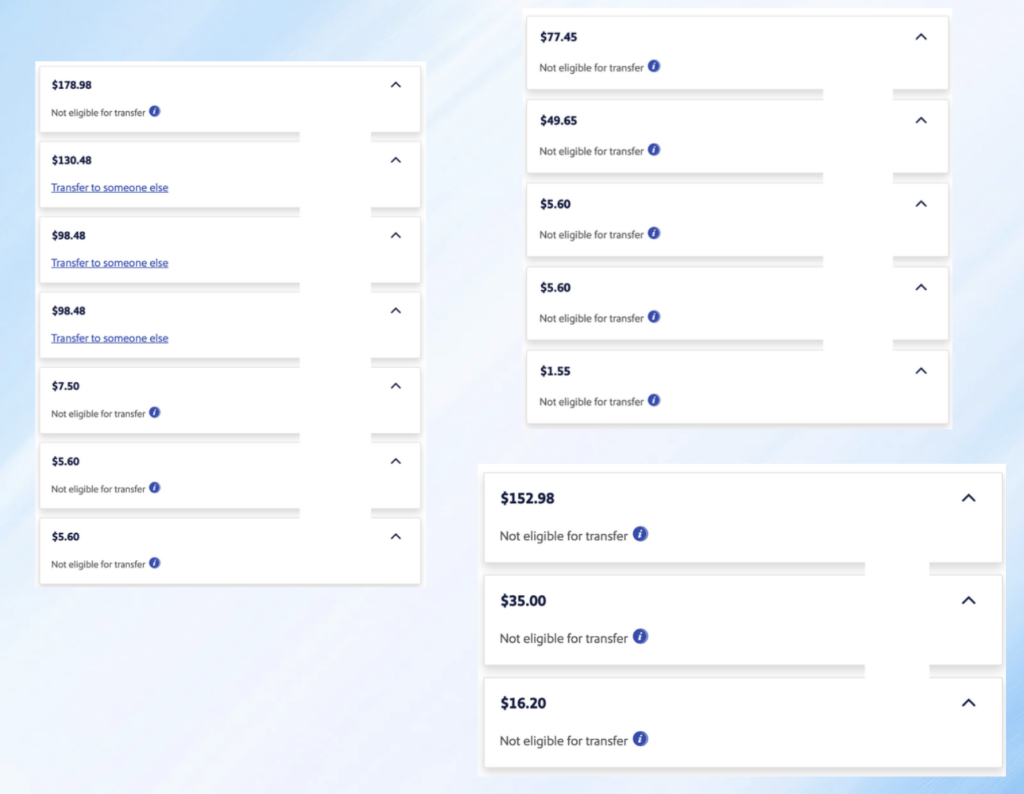The width and height of the screenshot is (1024, 794).
Task: Open info icon for the $152.98 credit
Action: click(641, 535)
